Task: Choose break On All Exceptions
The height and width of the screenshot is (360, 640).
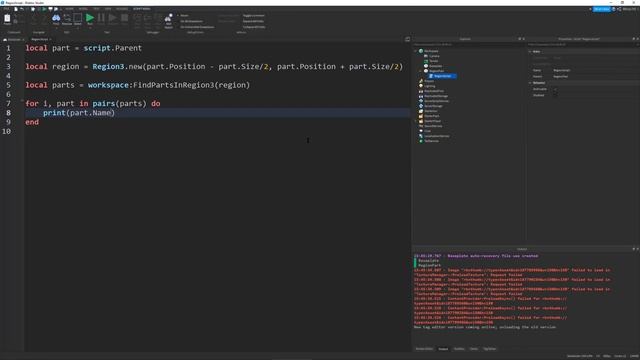Action: coord(191,21)
